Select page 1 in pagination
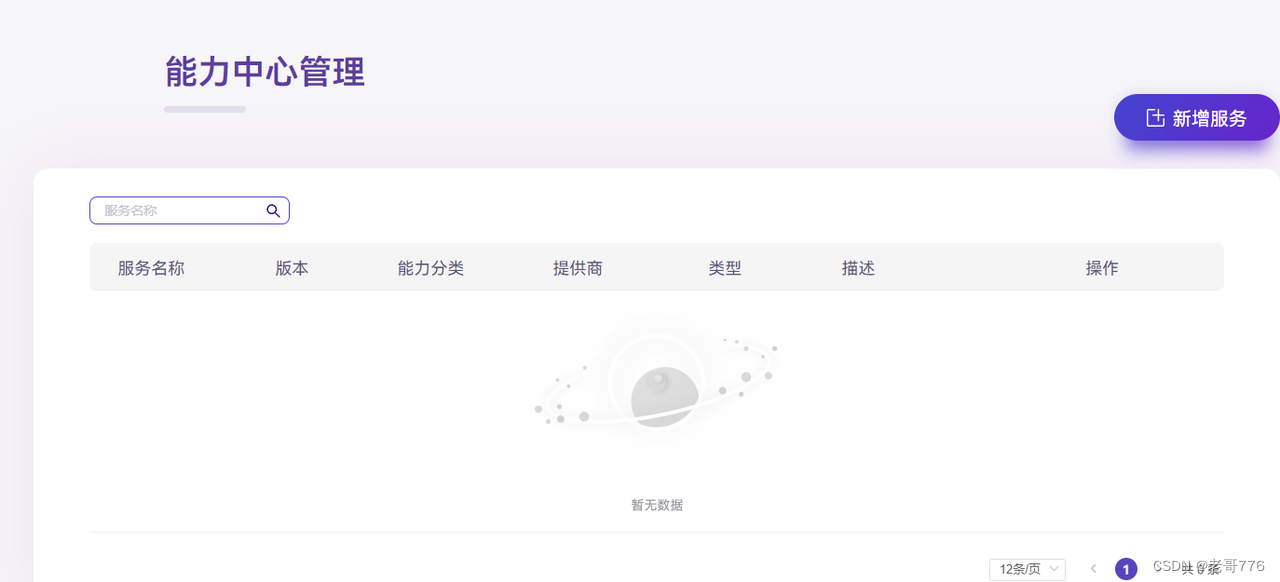Image resolution: width=1280 pixels, height=582 pixels. pos(1126,570)
